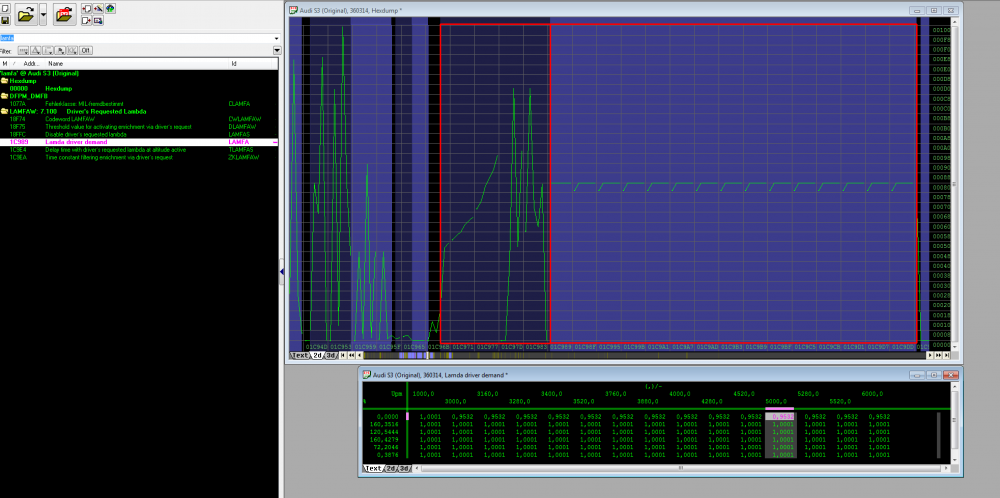Click the M column header

click(x=4, y=64)
